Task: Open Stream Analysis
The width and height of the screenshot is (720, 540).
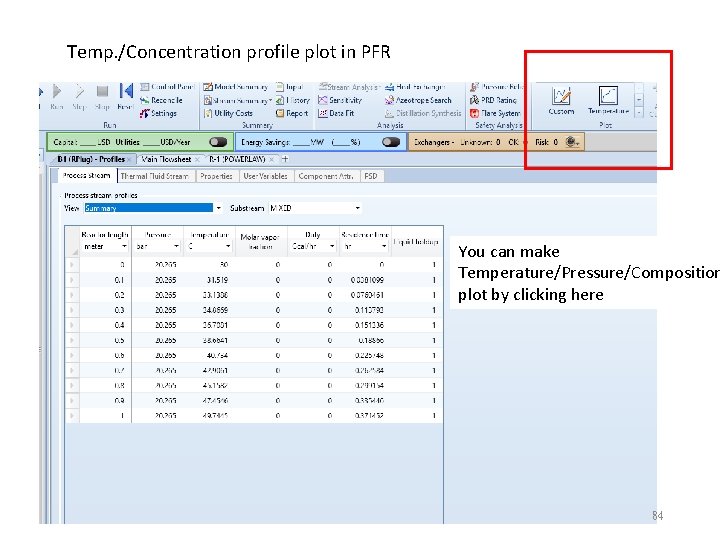Action: [348, 87]
